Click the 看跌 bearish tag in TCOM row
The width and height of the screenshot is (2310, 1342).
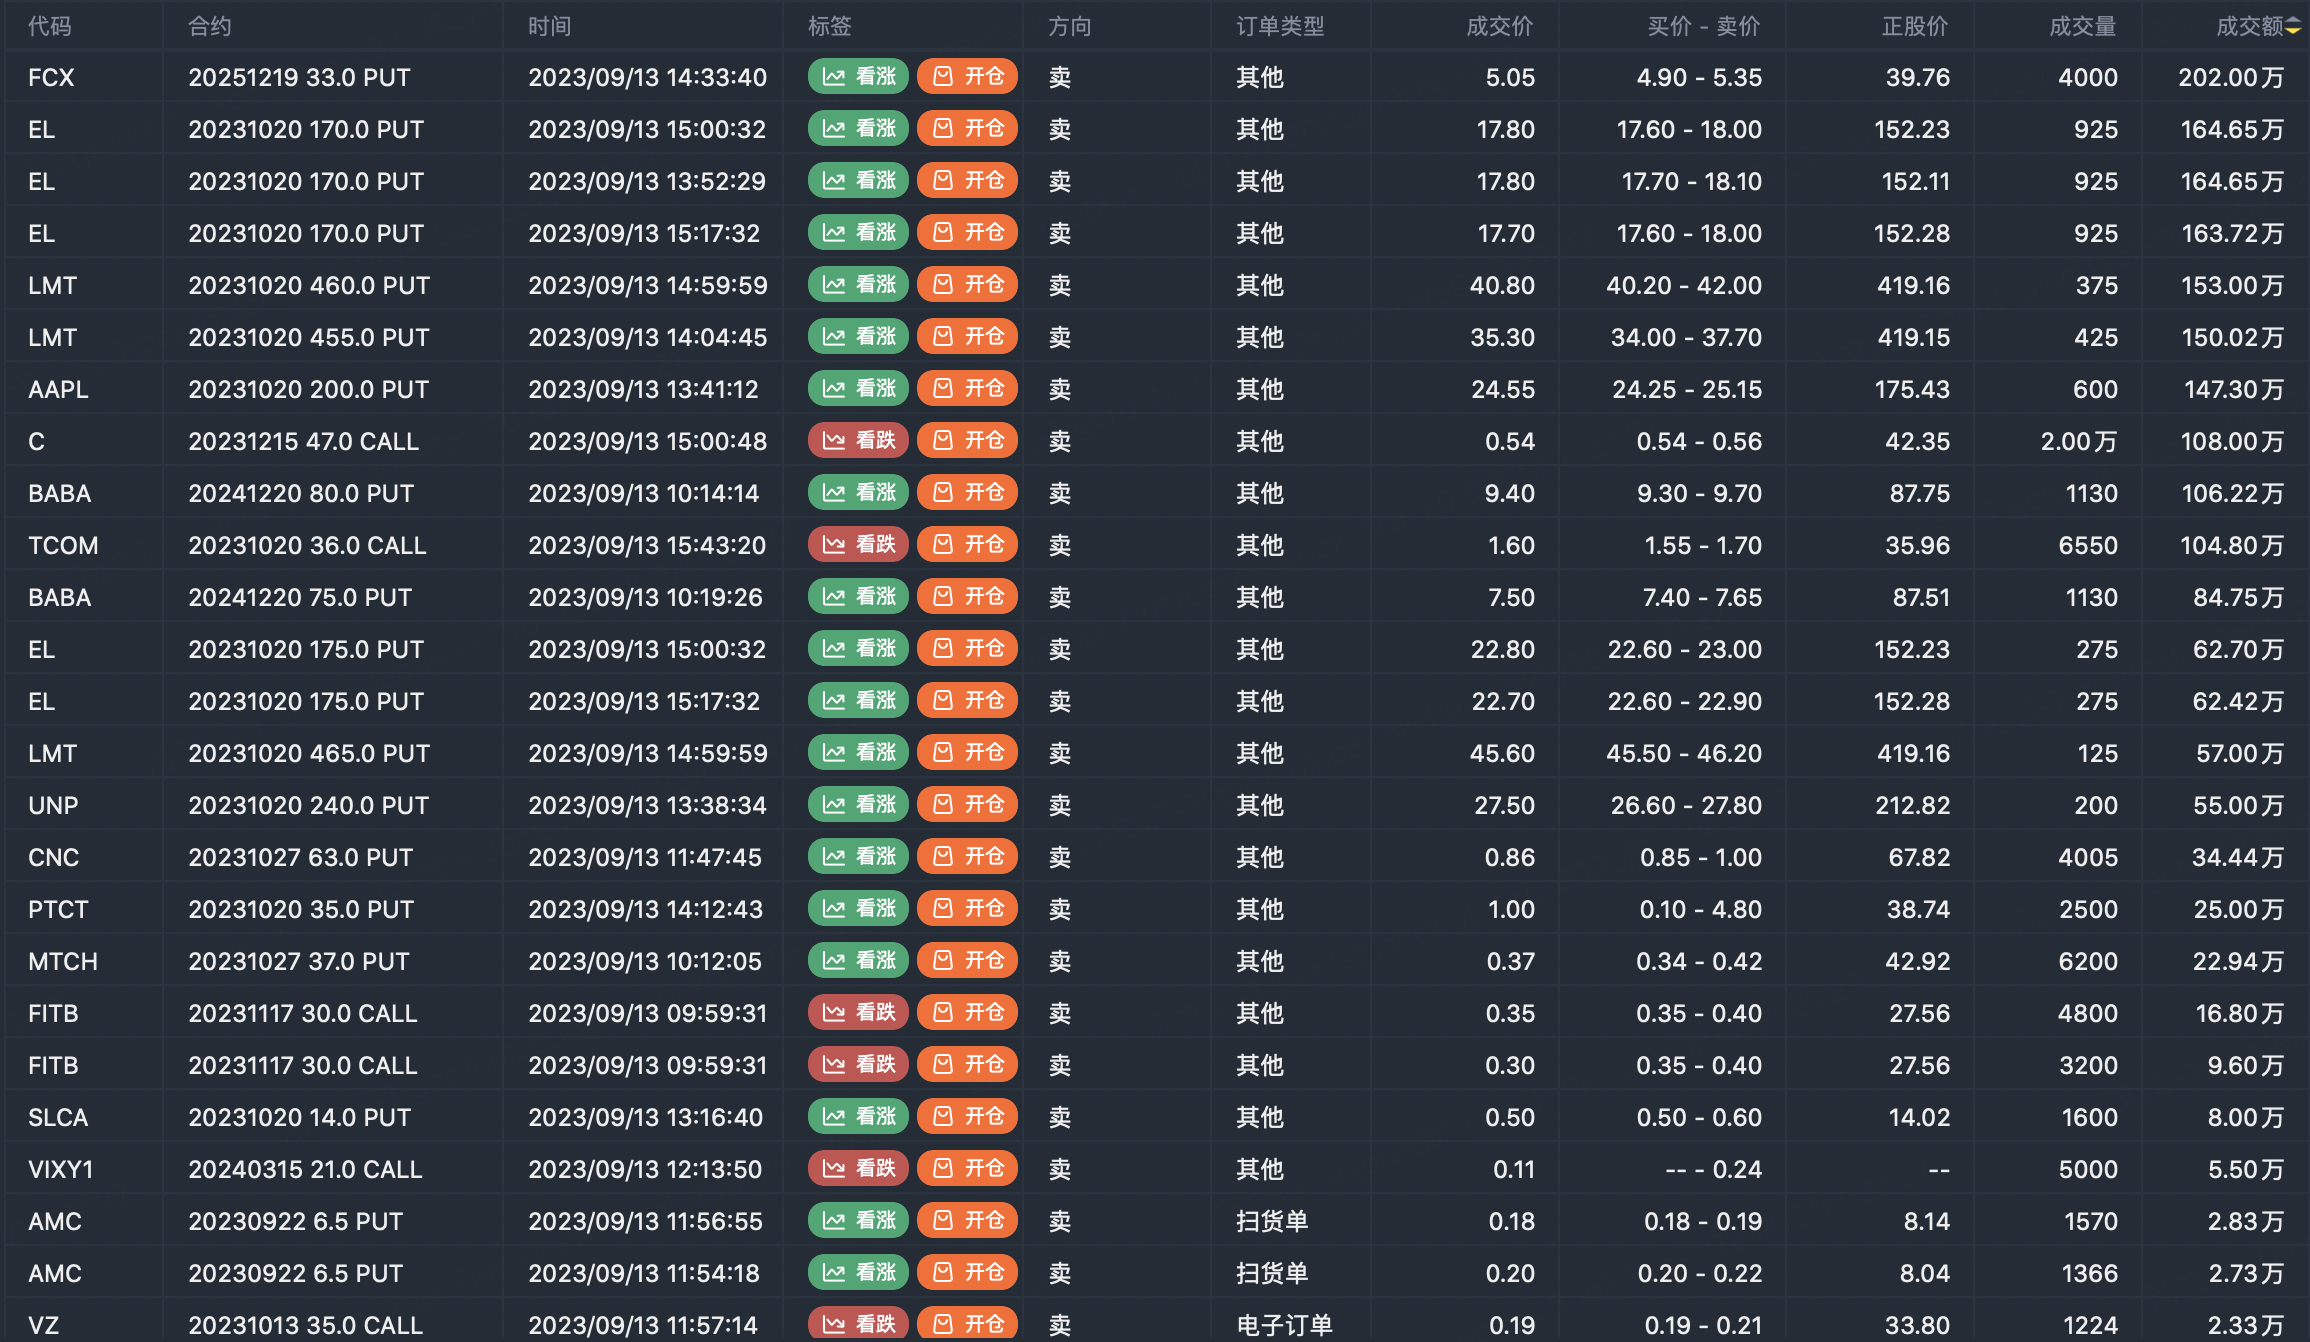[858, 545]
